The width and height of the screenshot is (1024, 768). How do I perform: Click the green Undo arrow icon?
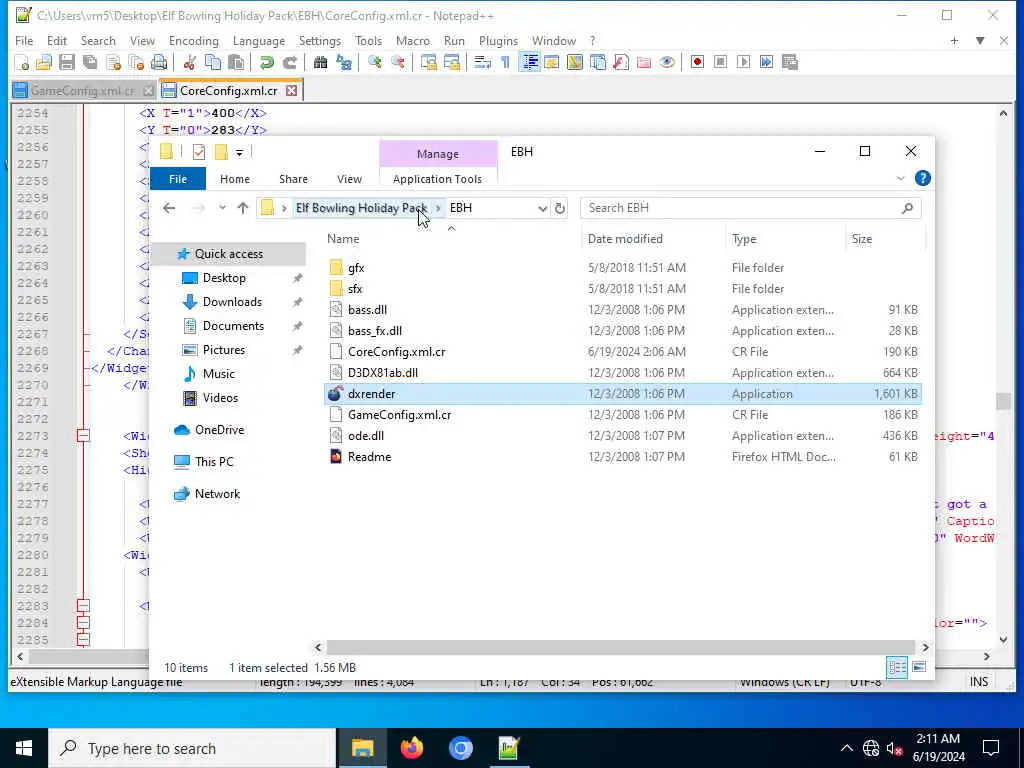(266, 63)
